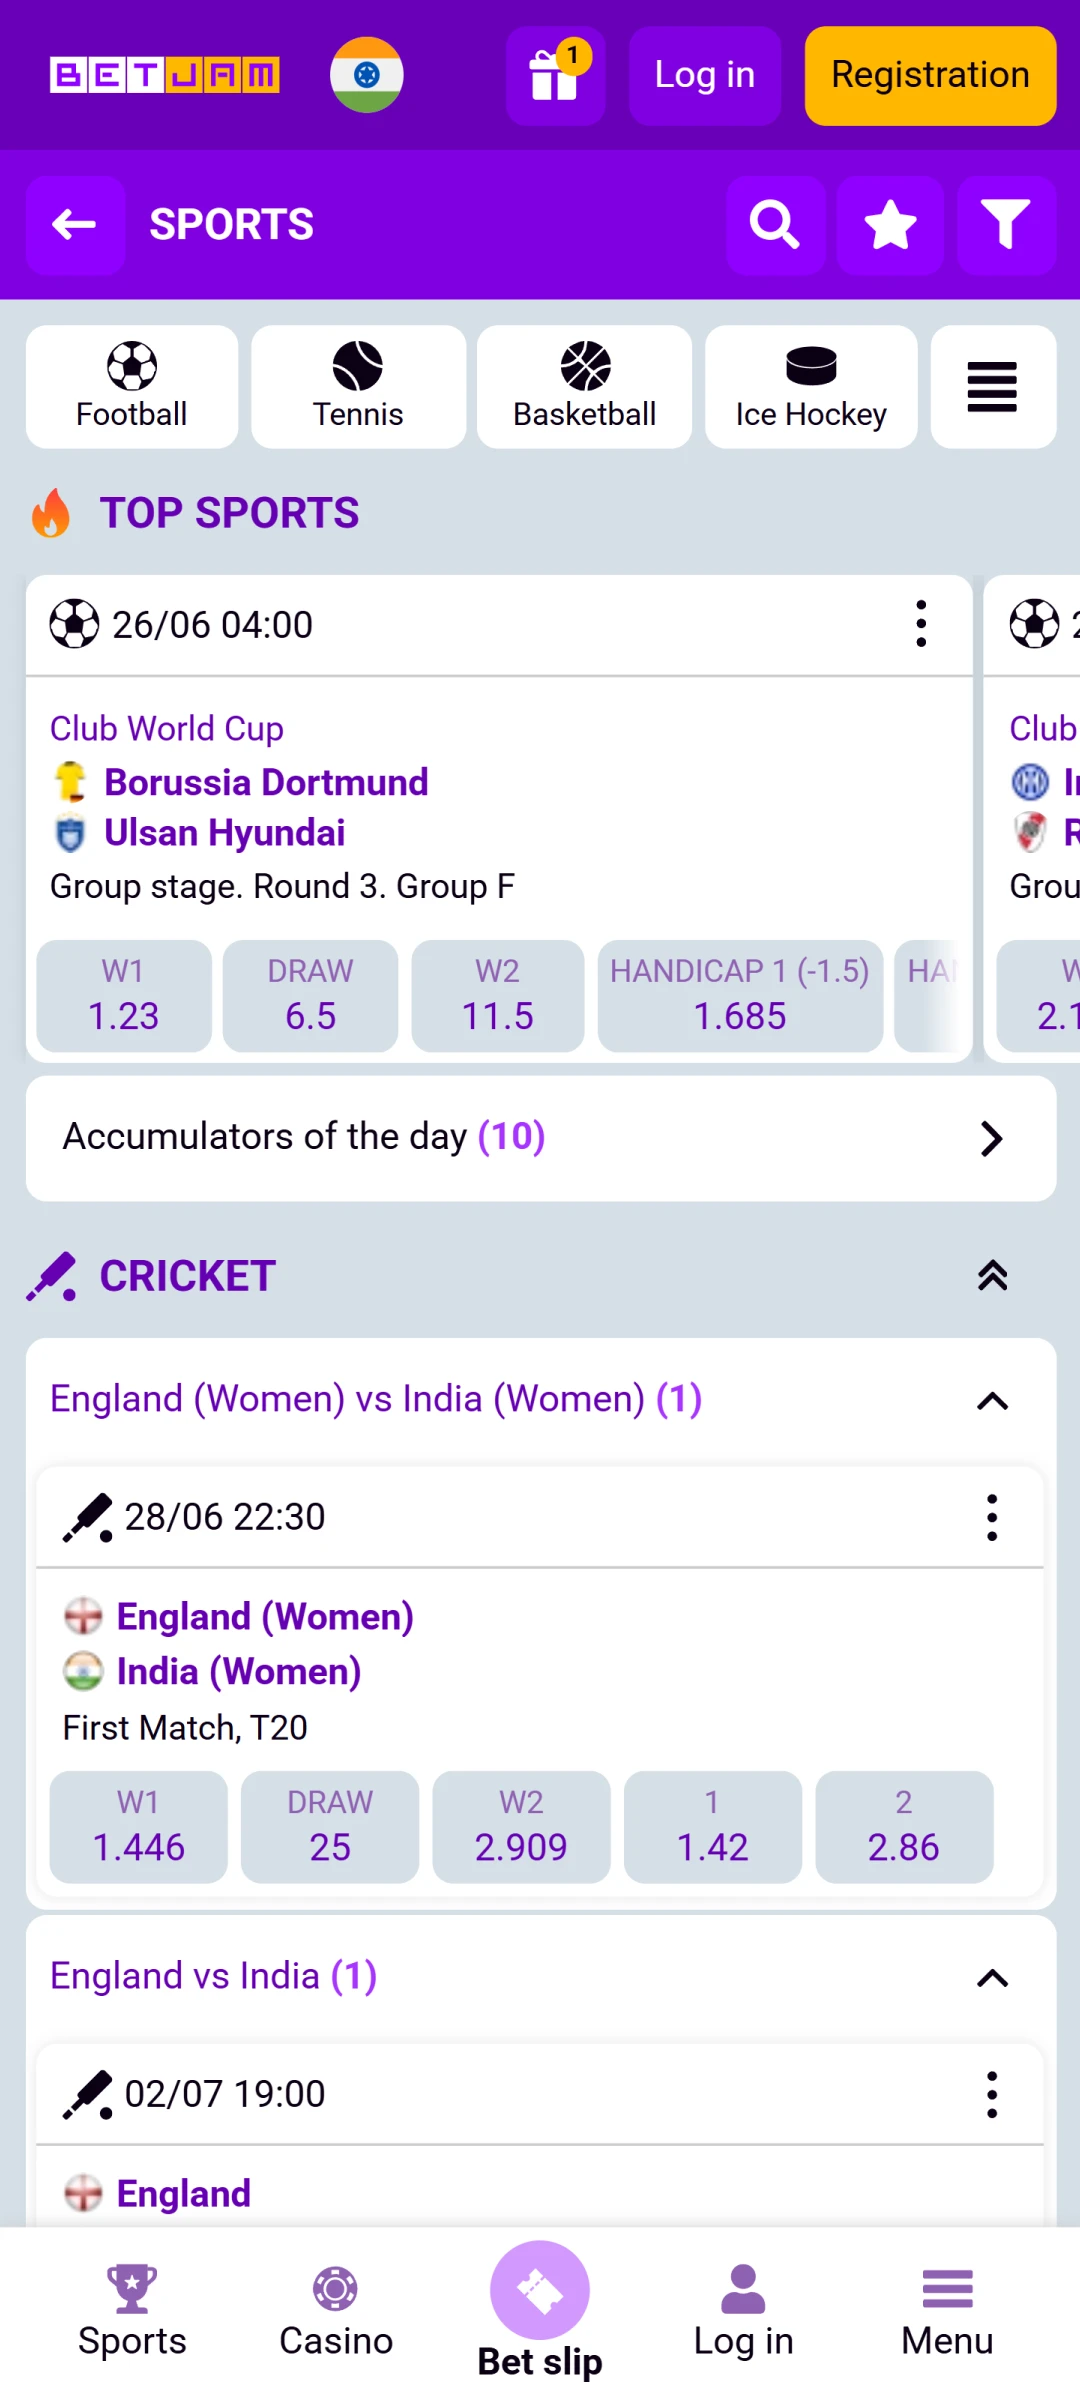Screen dimensions: 1080x2400
Task: Click the top Log in button
Action: 704,76
